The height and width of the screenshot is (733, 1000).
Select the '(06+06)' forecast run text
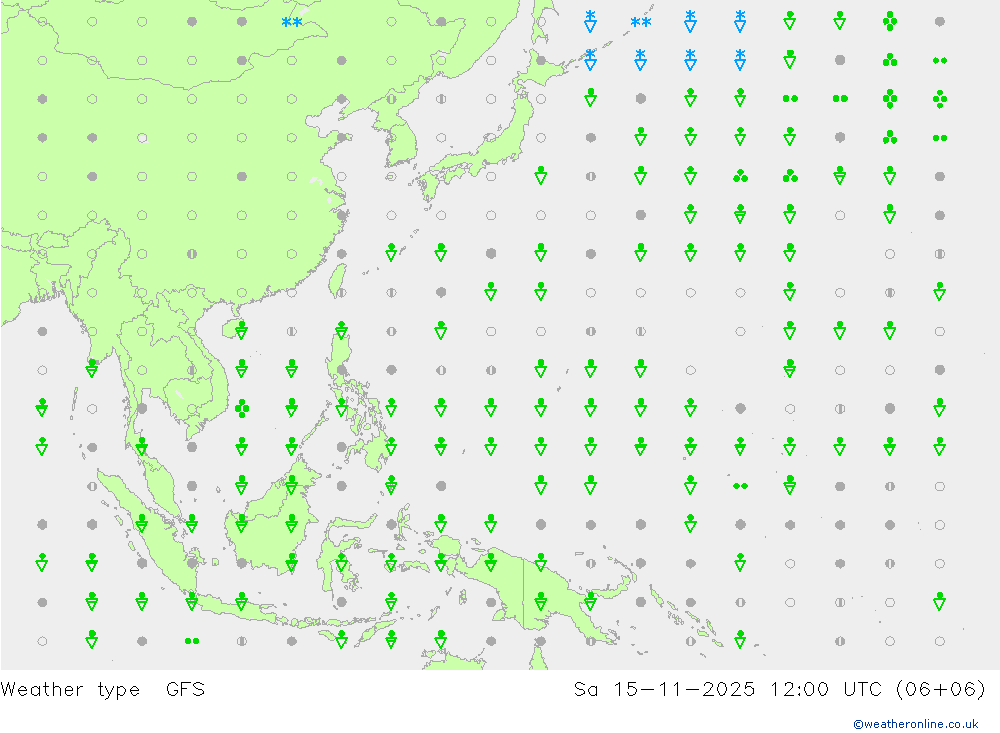[x=940, y=690]
